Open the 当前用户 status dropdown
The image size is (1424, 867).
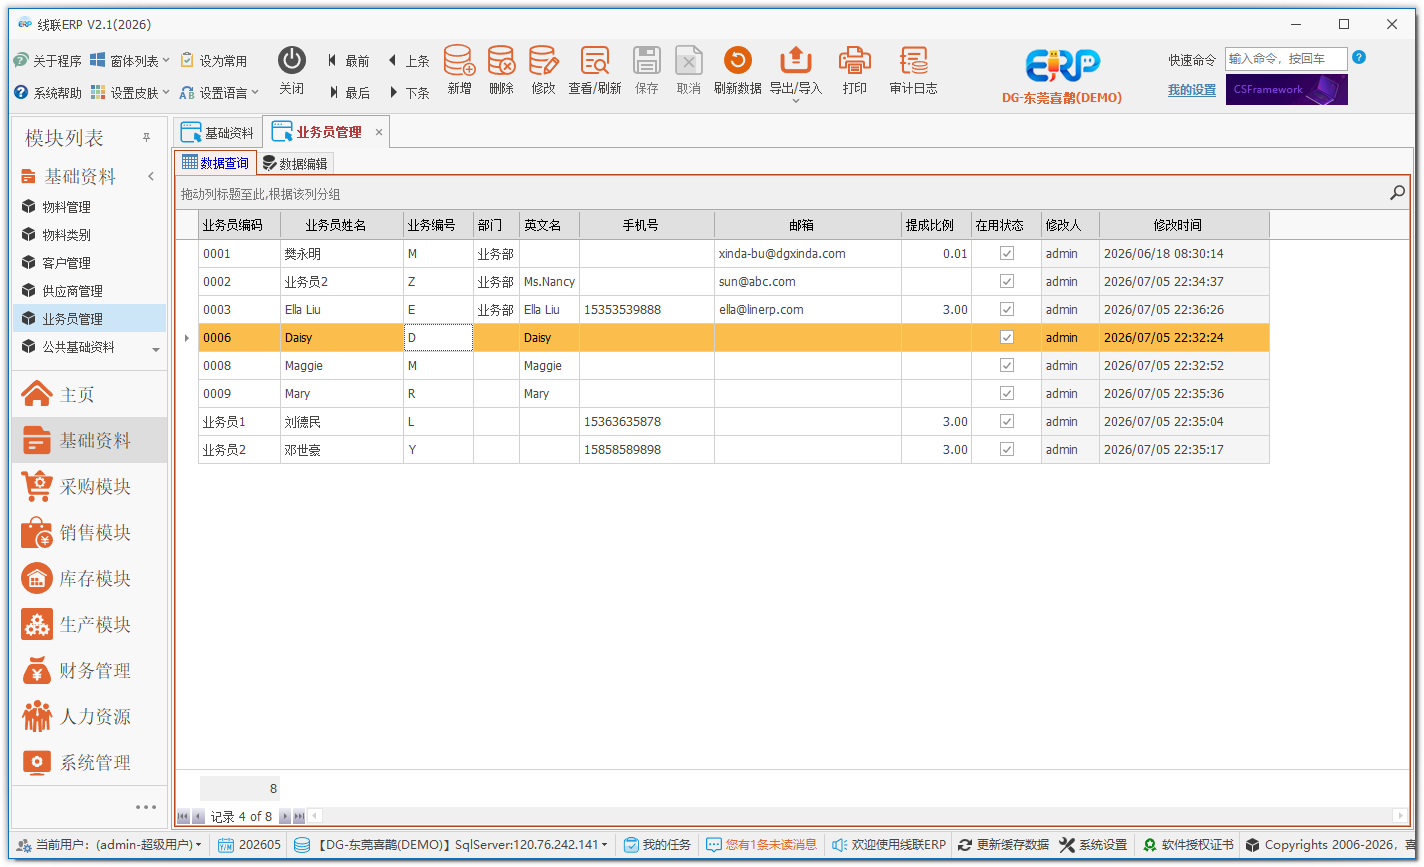(111, 845)
